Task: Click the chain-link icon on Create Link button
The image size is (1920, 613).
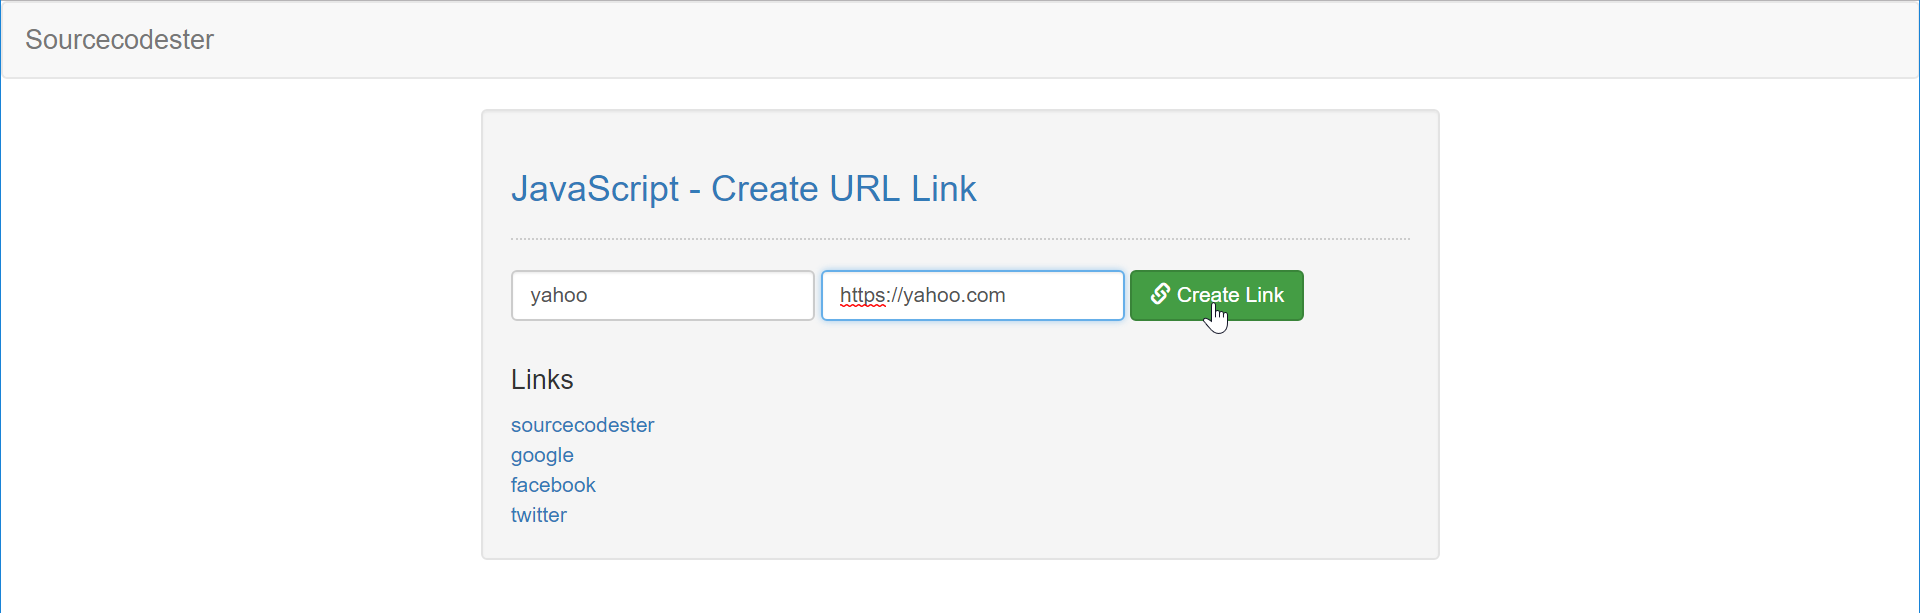Action: point(1160,294)
